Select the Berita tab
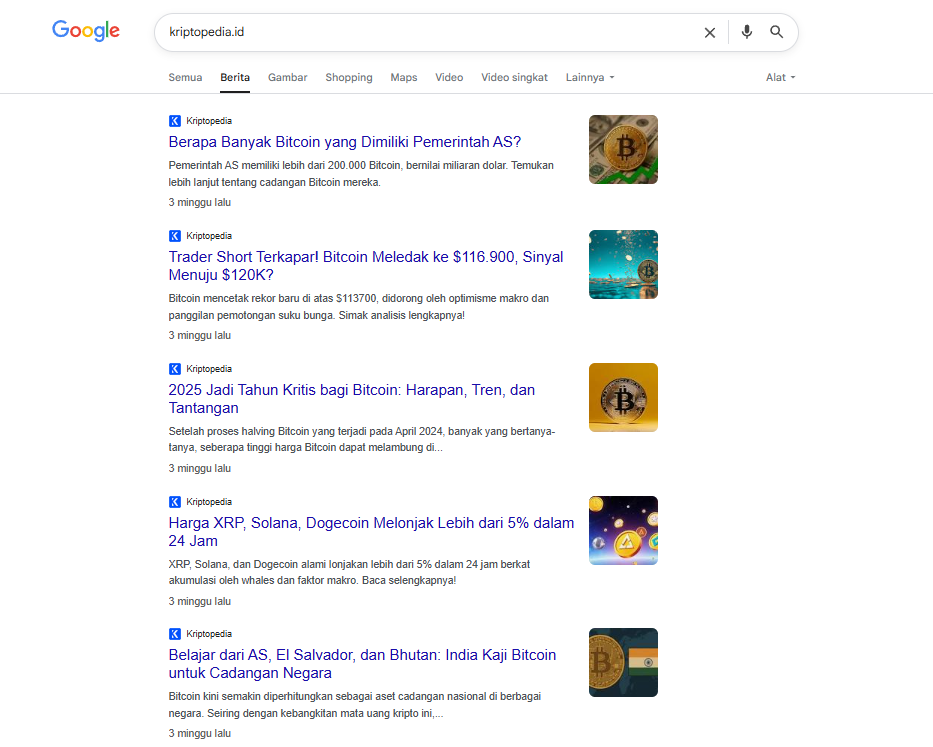933x747 pixels. (235, 77)
